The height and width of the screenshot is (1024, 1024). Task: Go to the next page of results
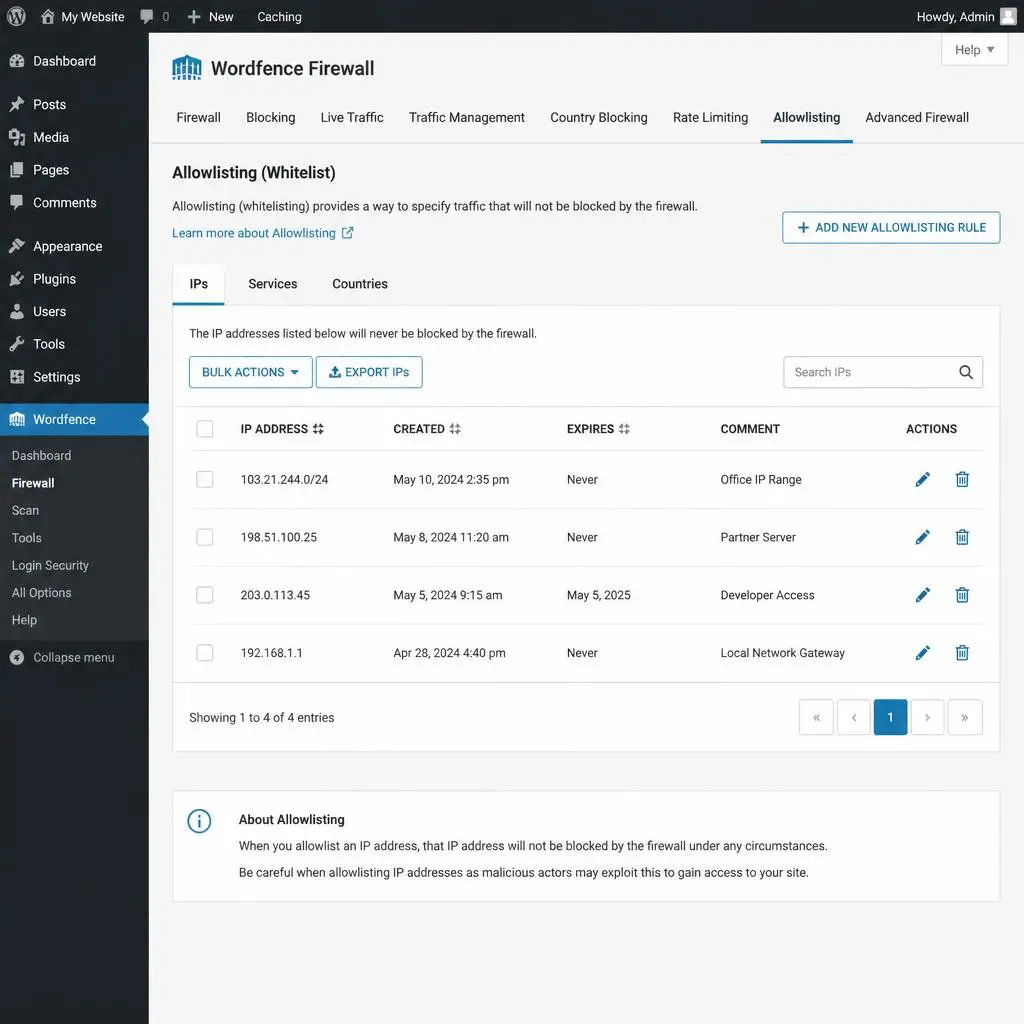click(x=927, y=717)
